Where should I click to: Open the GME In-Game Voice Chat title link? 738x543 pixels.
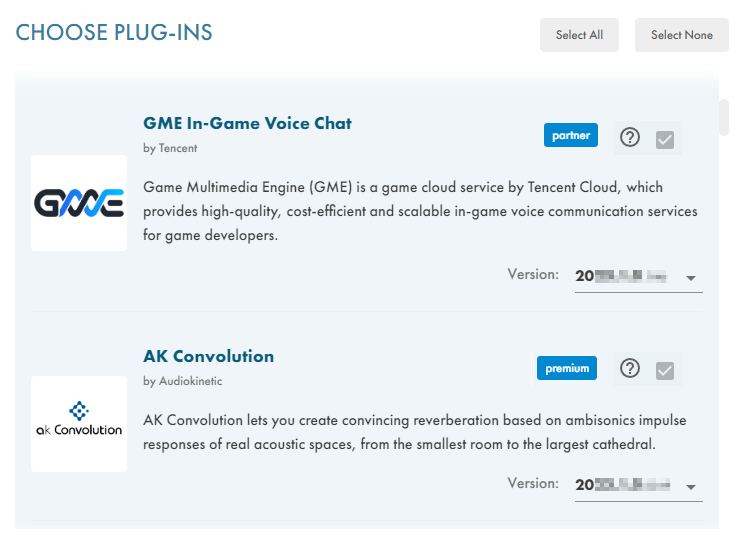pos(247,123)
